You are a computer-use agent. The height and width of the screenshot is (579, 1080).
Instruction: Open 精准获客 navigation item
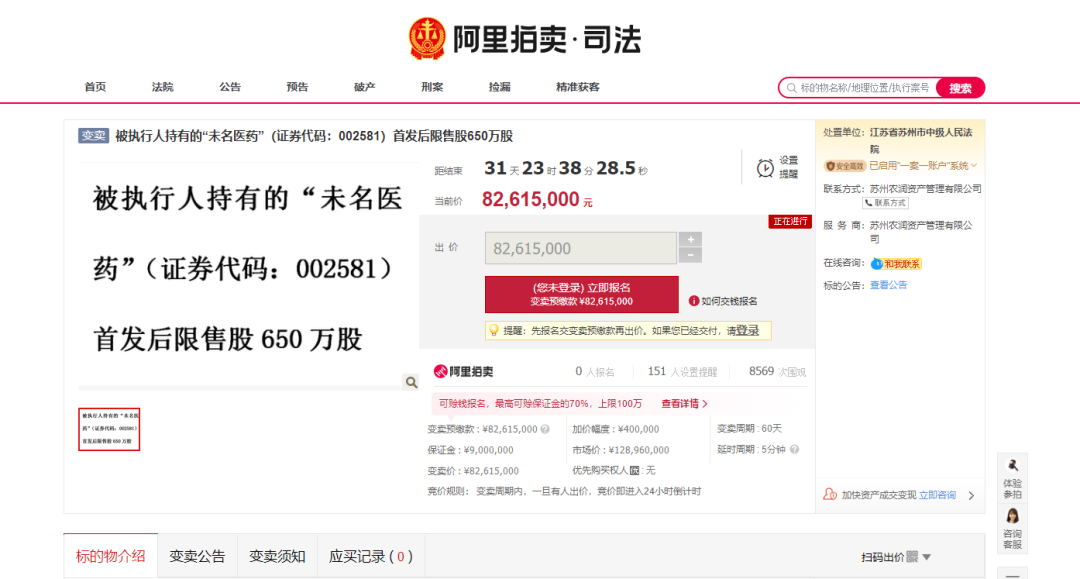coord(577,87)
